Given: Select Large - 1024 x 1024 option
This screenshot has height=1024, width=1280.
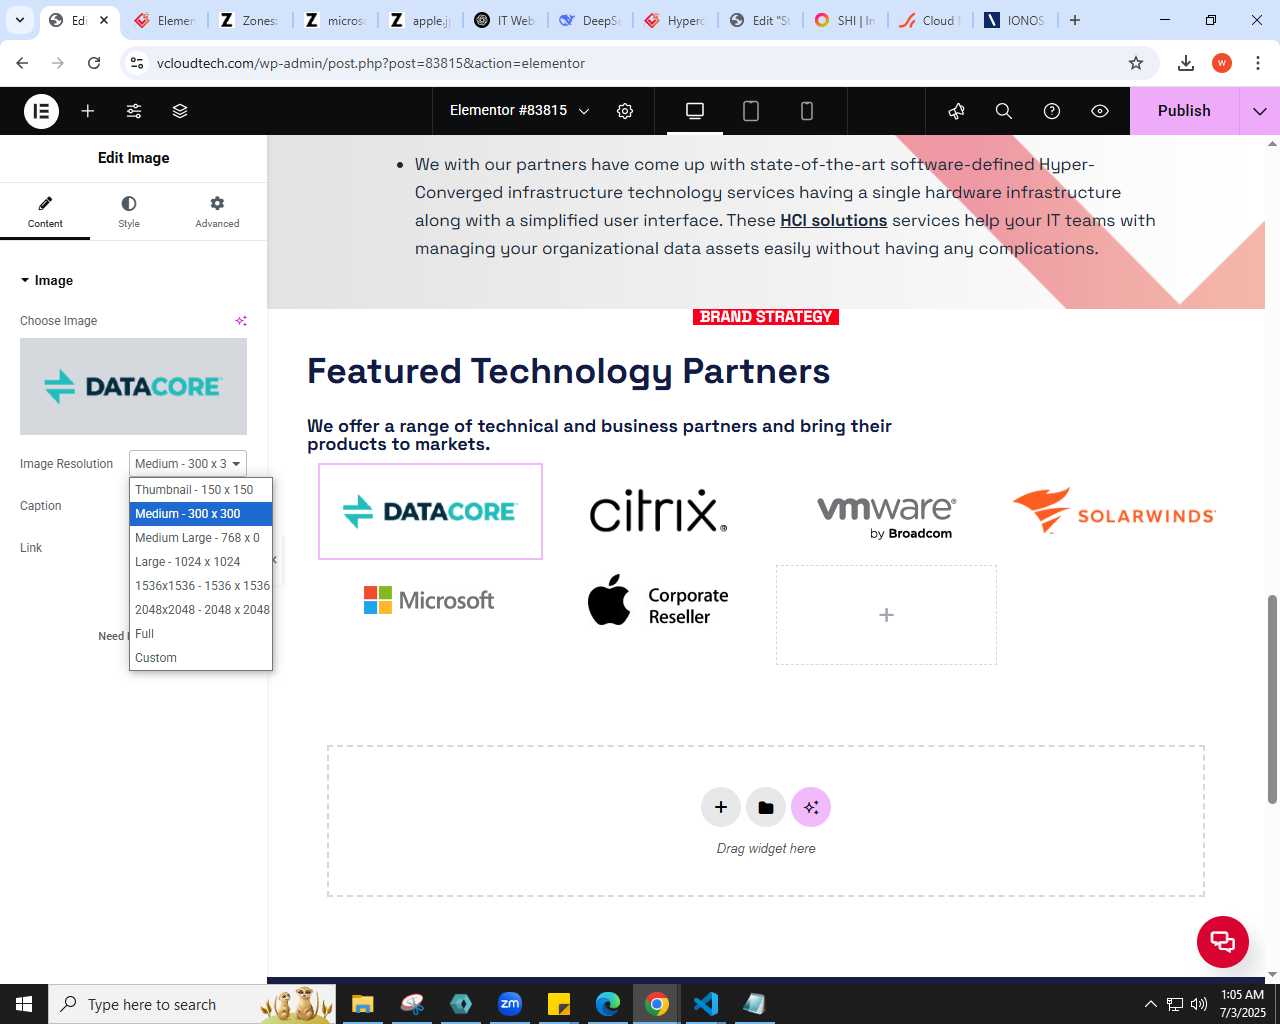Looking at the screenshot, I should 201,562.
